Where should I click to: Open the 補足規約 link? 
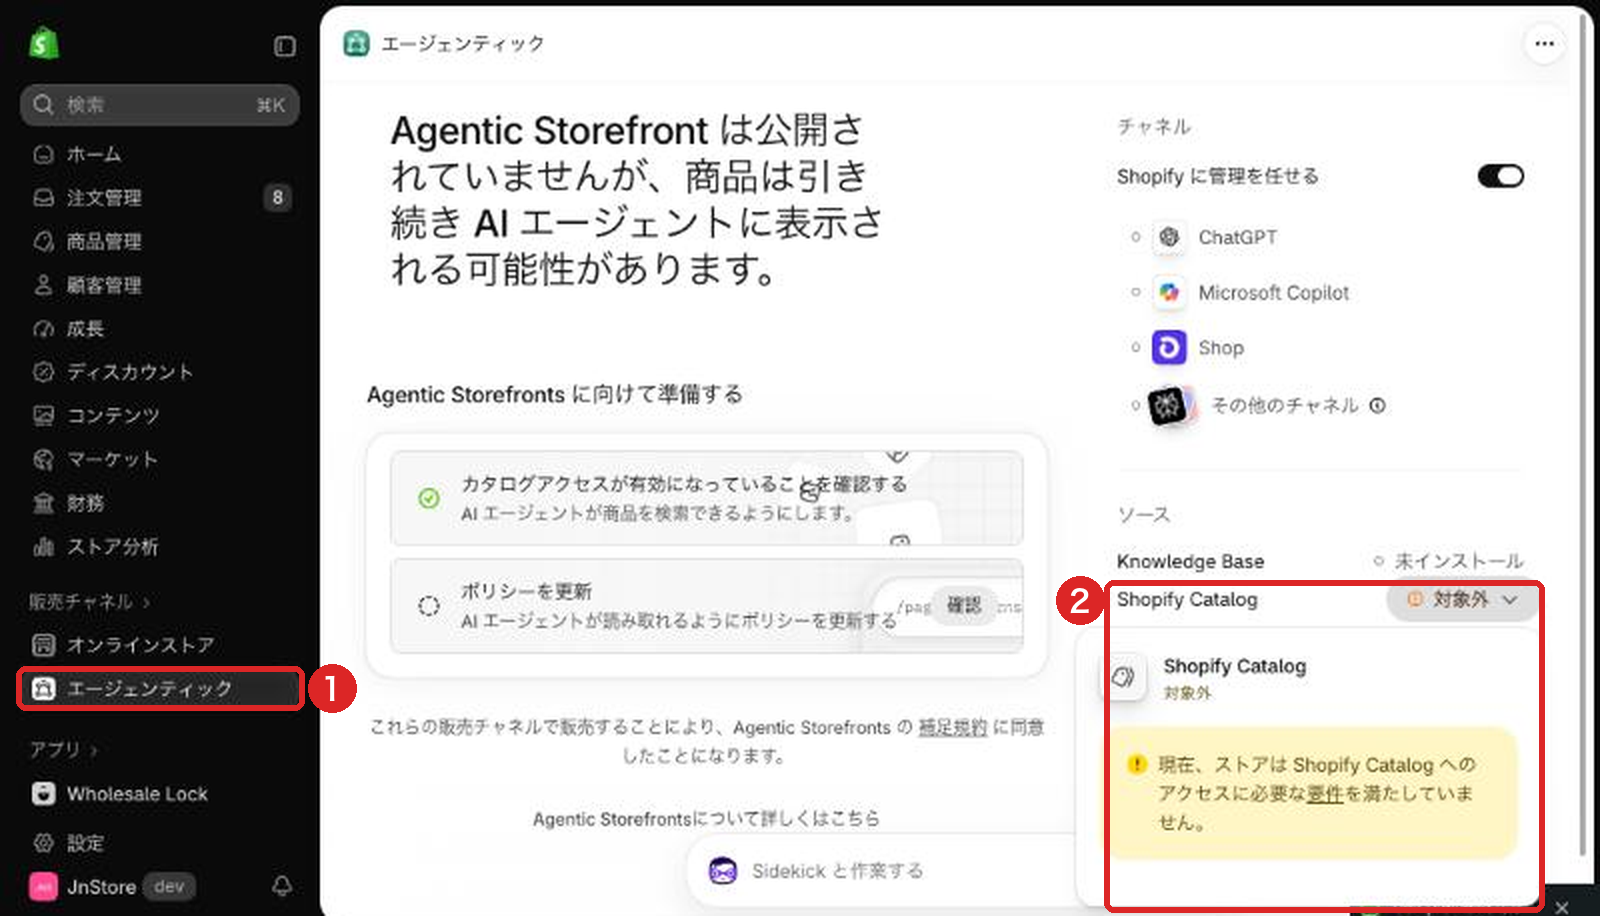point(952,727)
